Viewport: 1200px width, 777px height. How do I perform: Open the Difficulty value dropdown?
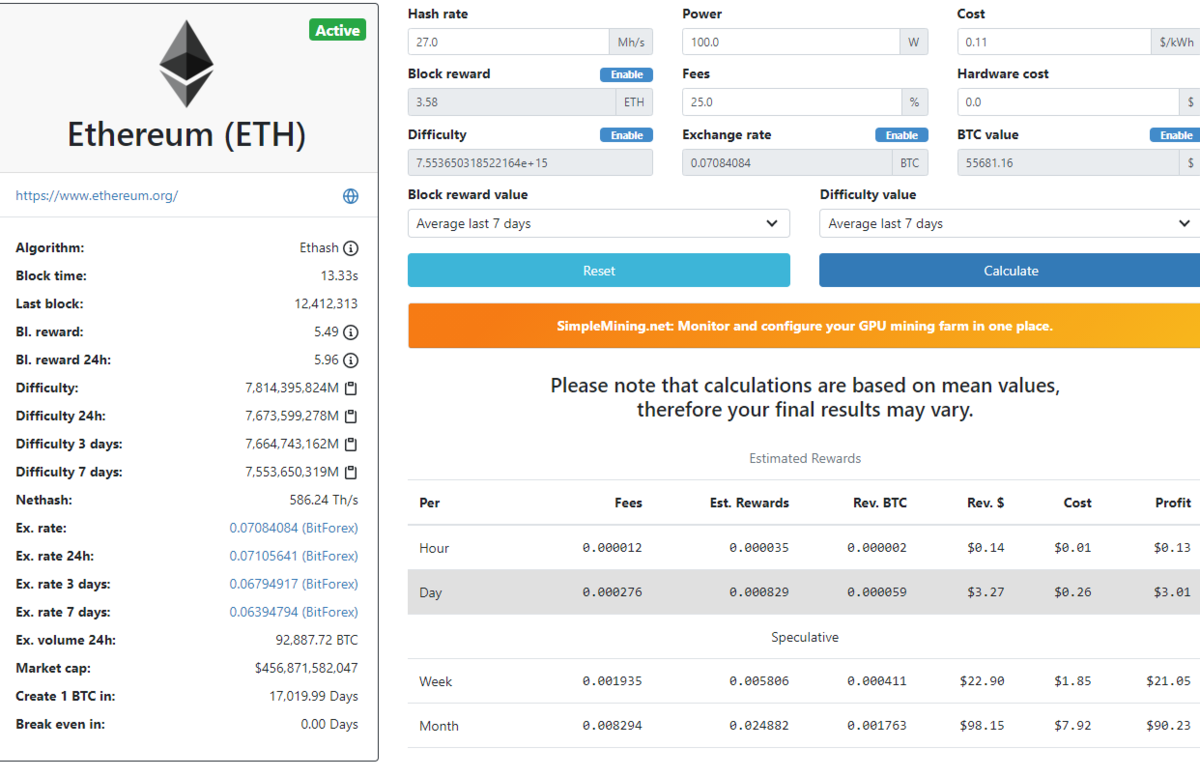[1009, 223]
